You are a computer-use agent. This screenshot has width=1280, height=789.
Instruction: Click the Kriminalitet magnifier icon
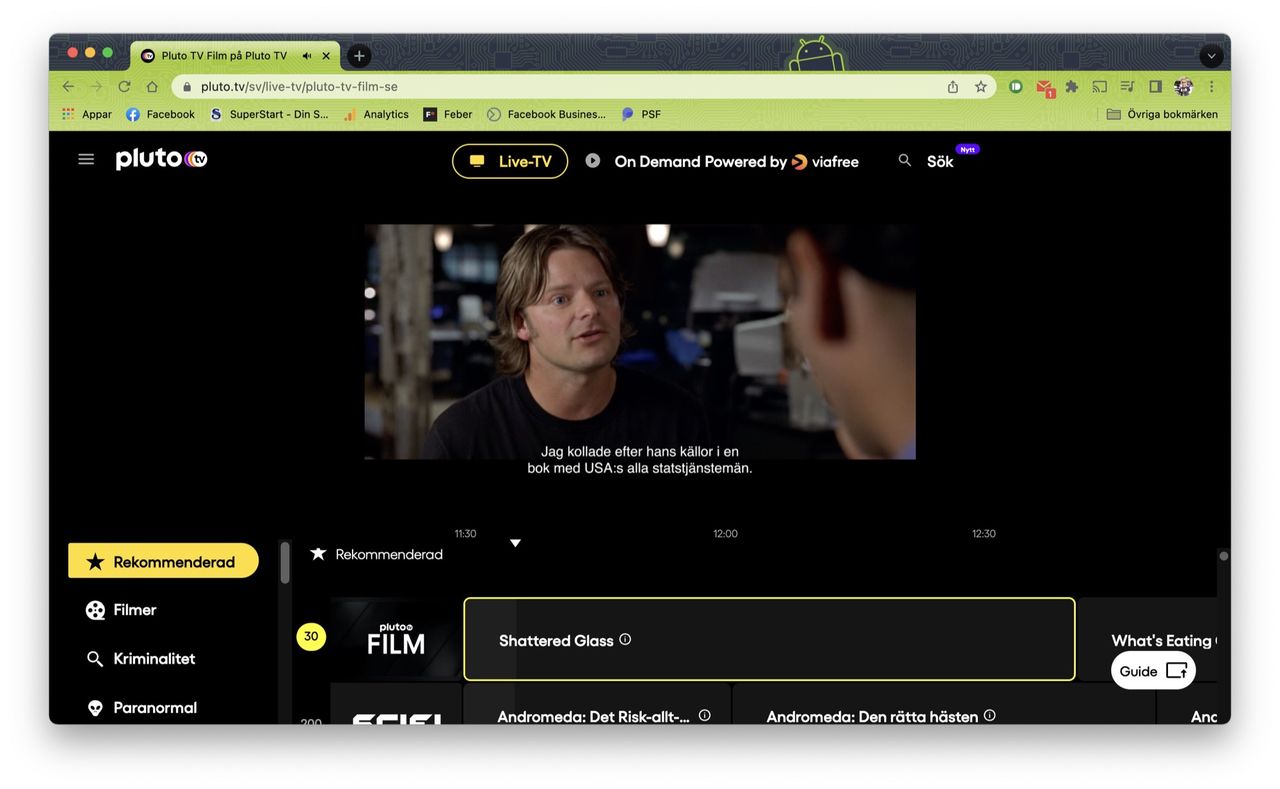coord(94,658)
